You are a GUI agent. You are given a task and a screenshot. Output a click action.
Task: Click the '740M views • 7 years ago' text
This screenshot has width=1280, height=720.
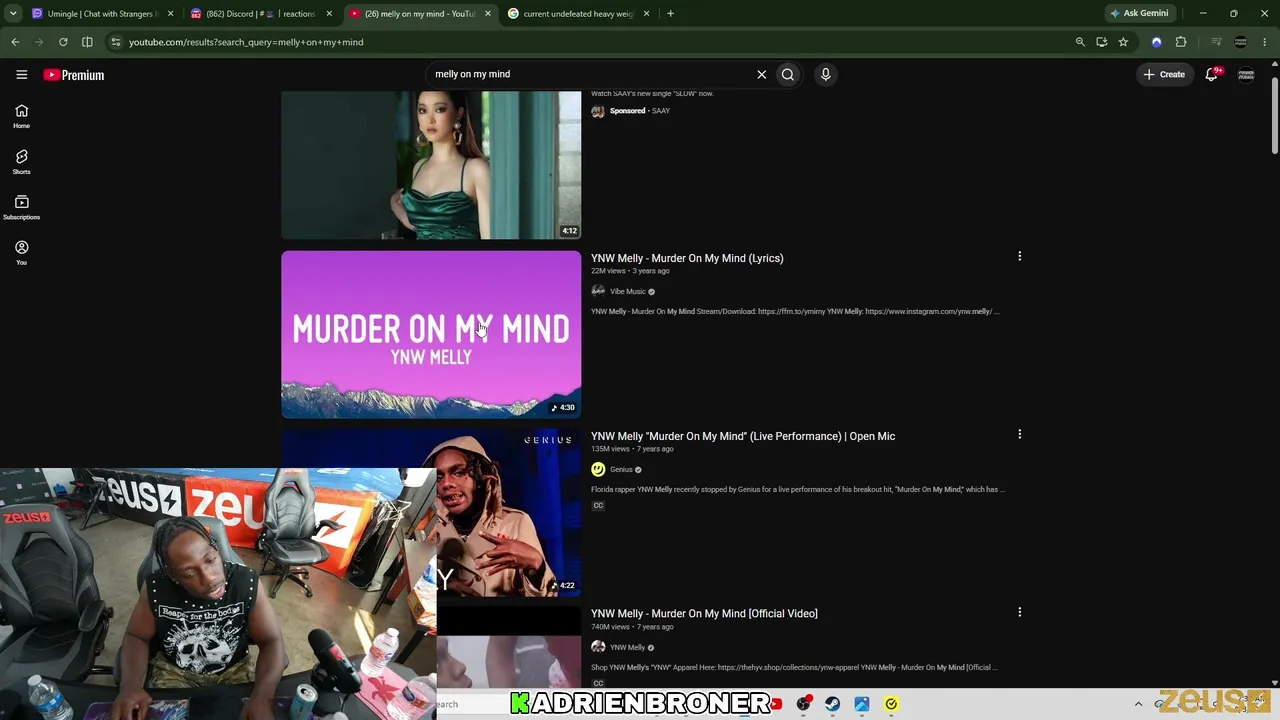(x=632, y=627)
